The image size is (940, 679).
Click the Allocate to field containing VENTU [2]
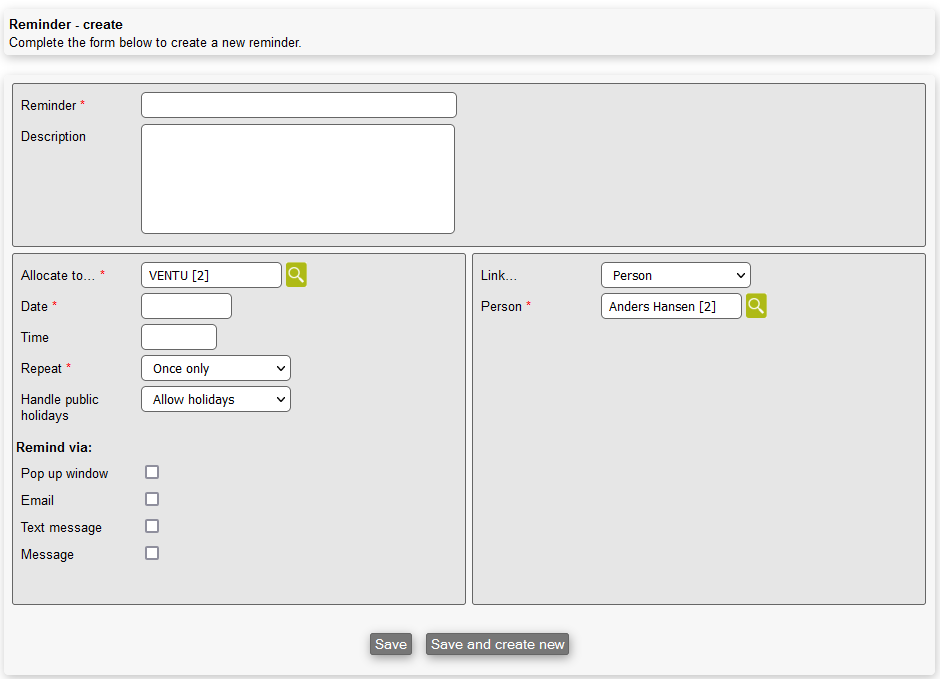tap(211, 275)
